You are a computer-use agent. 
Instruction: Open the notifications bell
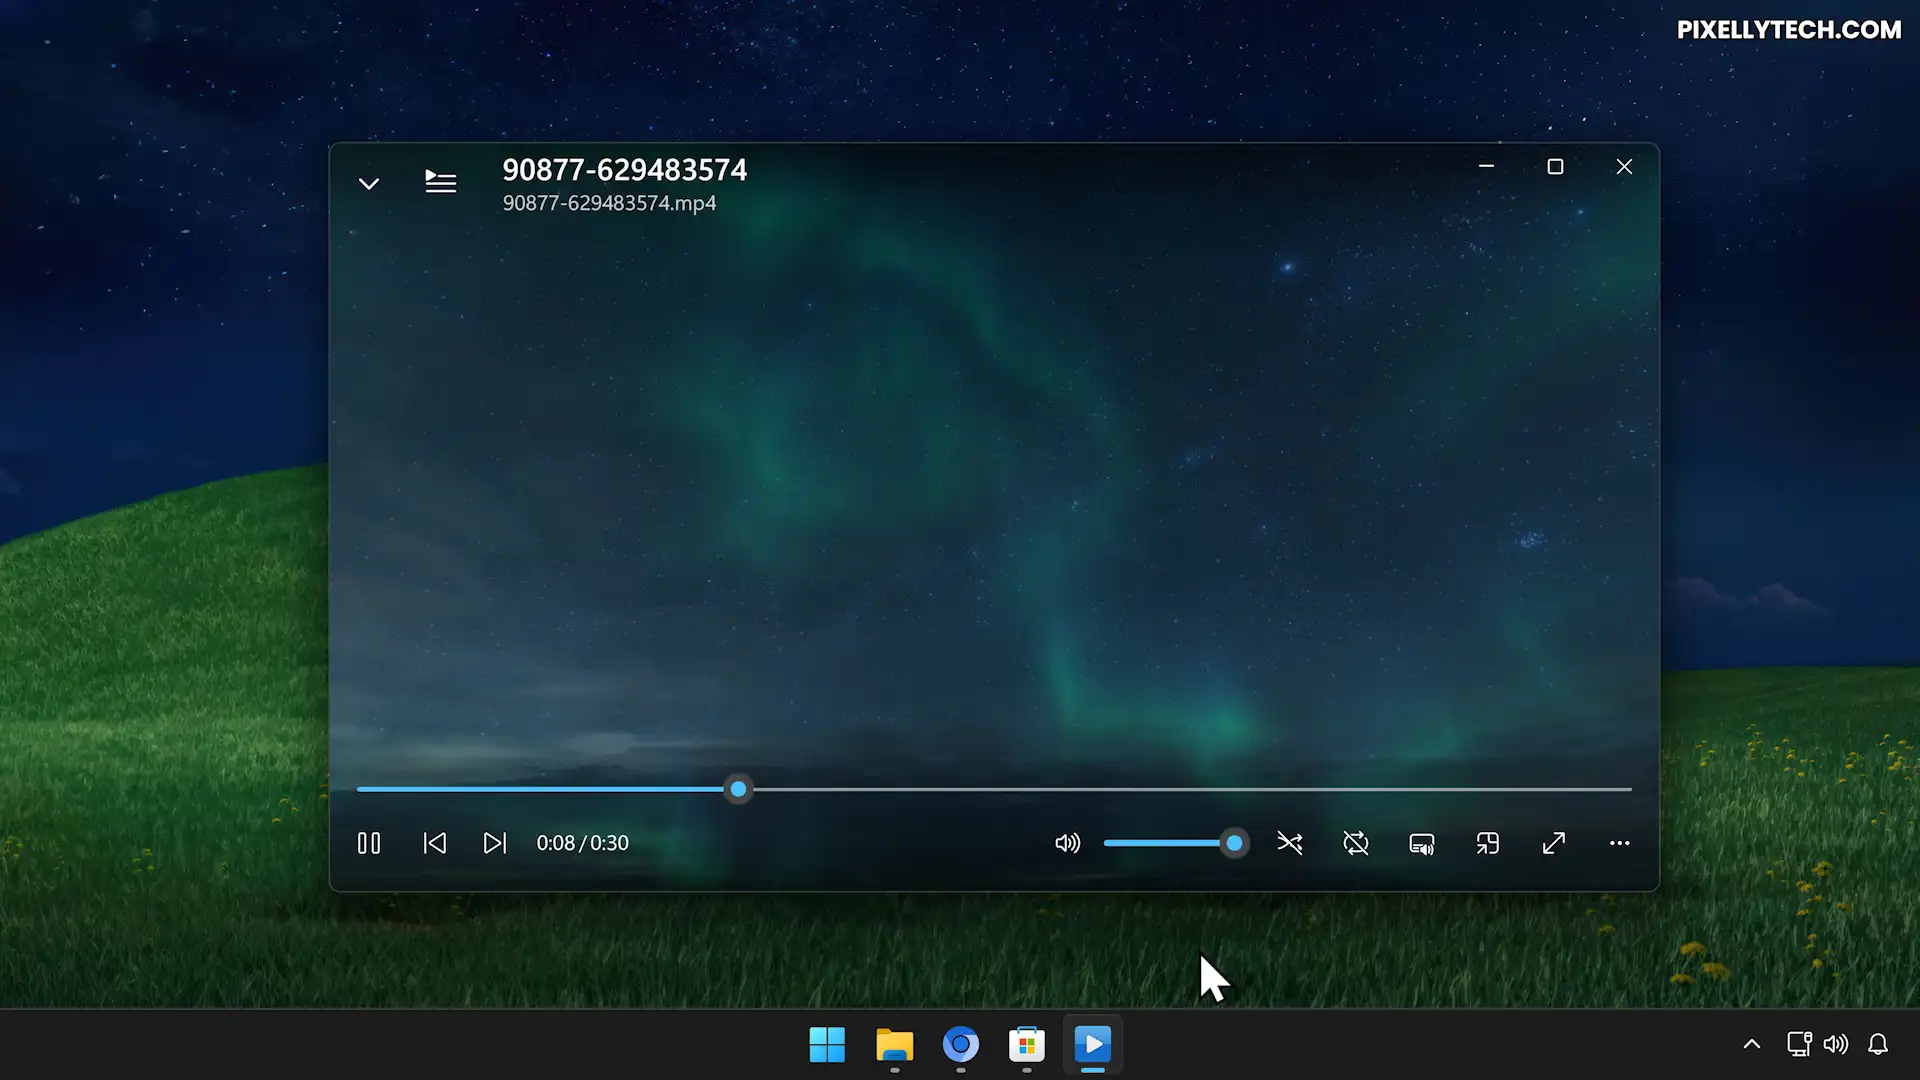1878,1044
